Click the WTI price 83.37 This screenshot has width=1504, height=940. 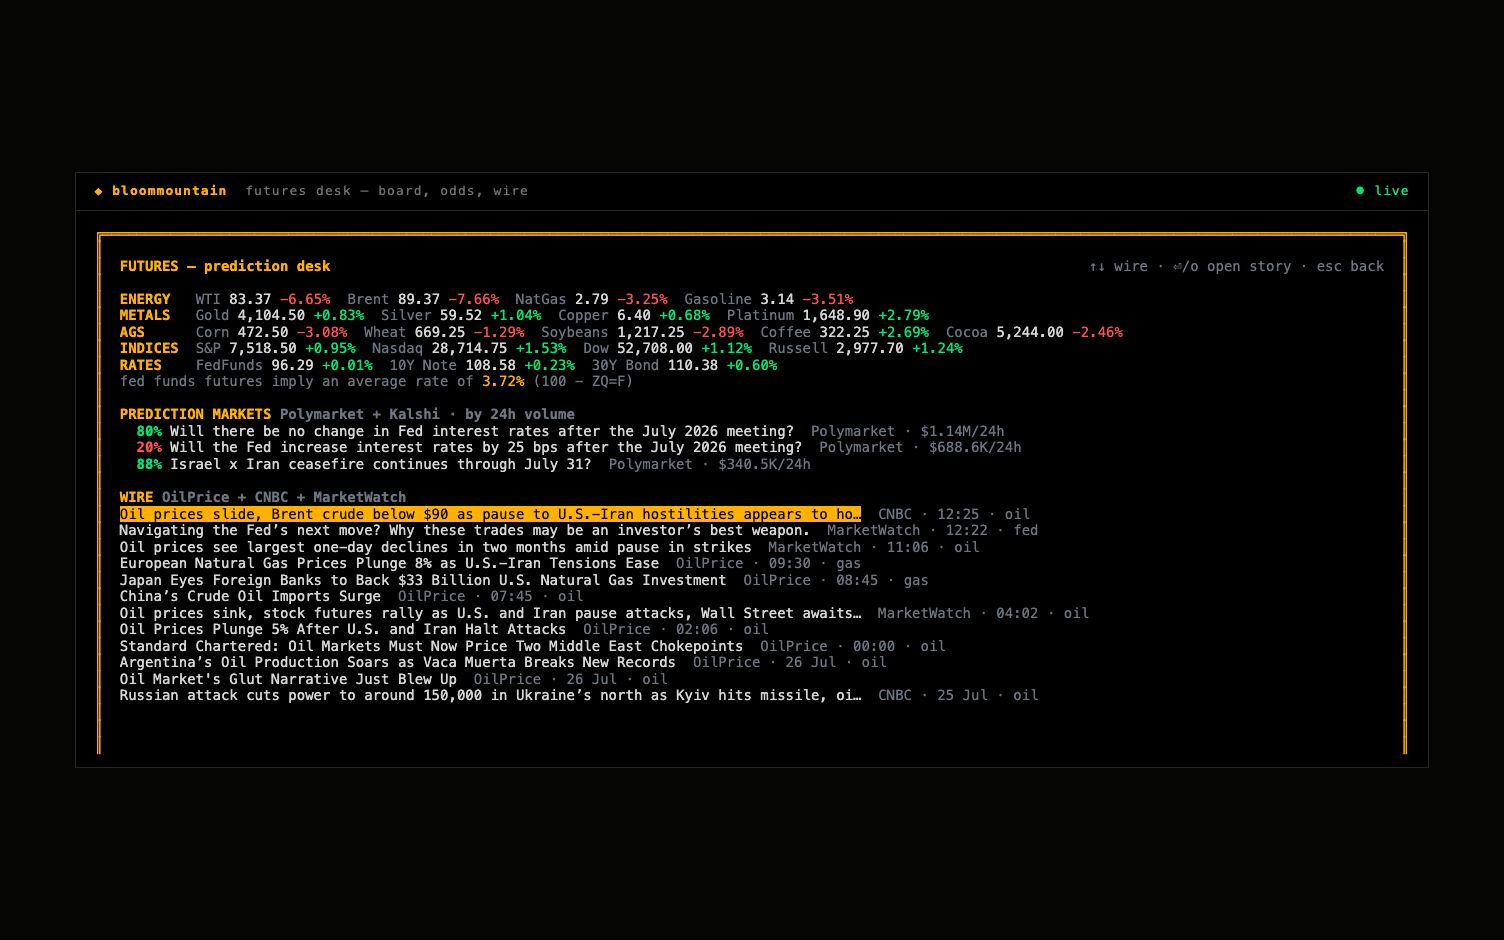click(250, 299)
